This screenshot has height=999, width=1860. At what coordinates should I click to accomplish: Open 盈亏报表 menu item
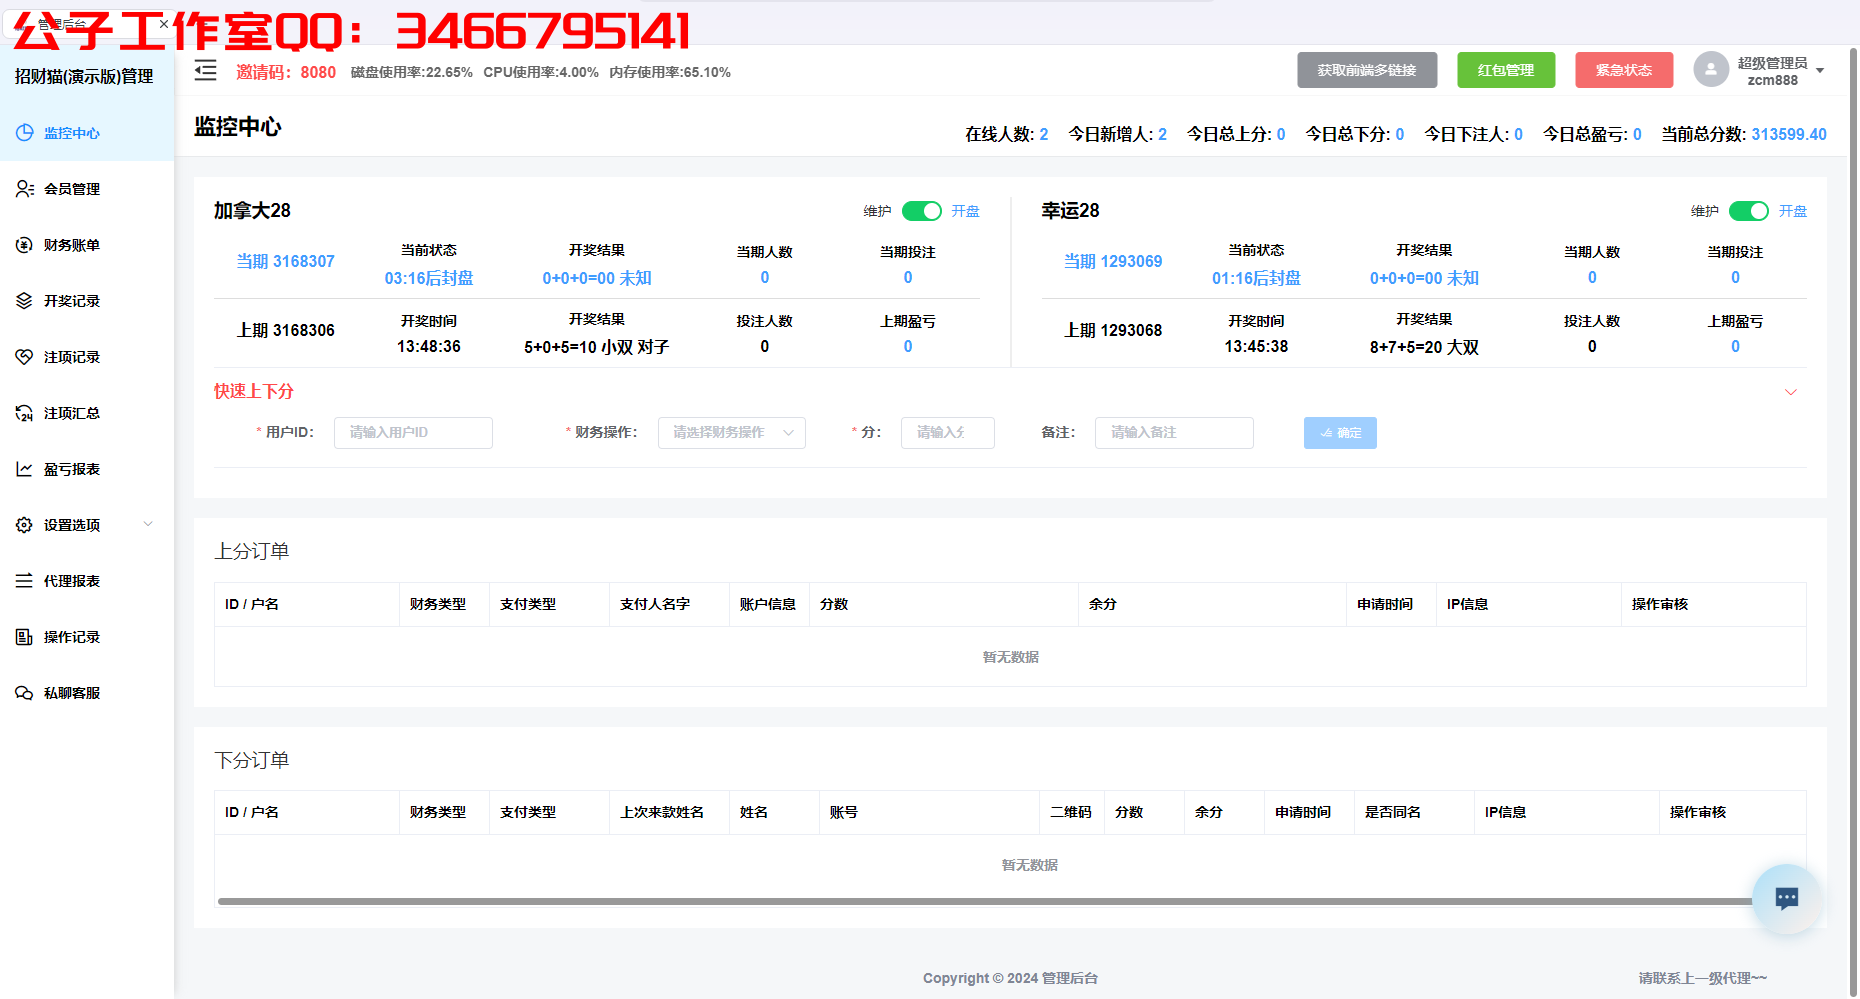tap(87, 469)
